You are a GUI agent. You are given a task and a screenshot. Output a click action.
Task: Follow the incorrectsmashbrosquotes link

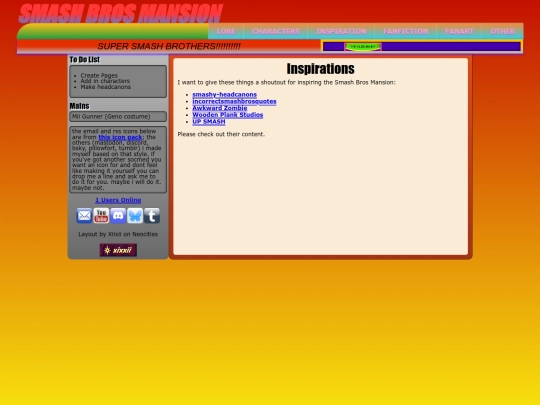[x=234, y=101]
